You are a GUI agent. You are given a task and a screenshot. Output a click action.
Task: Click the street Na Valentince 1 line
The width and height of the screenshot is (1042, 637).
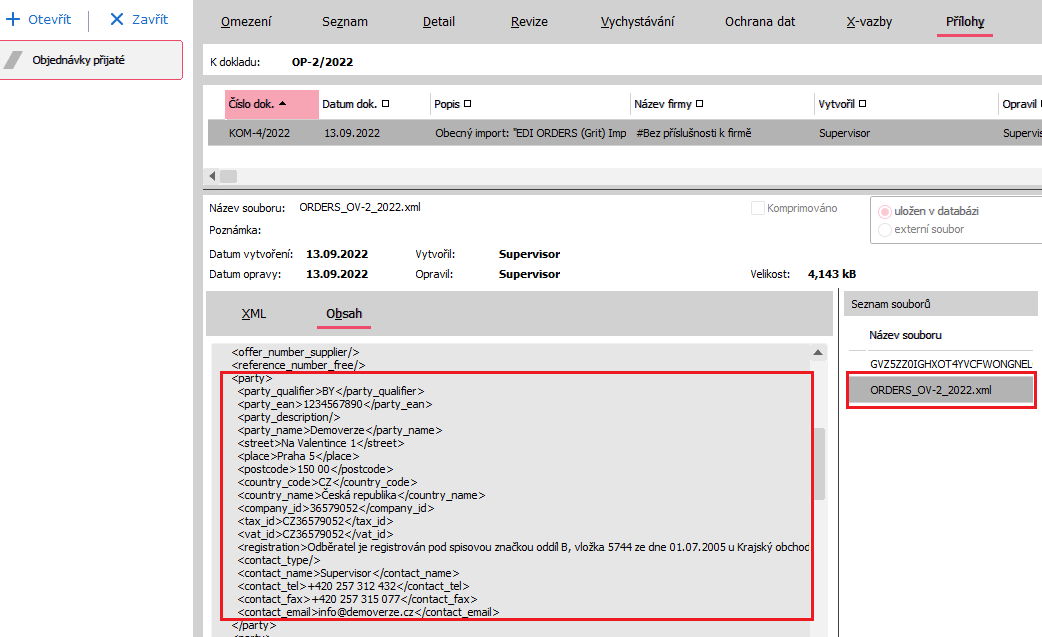(x=321, y=443)
